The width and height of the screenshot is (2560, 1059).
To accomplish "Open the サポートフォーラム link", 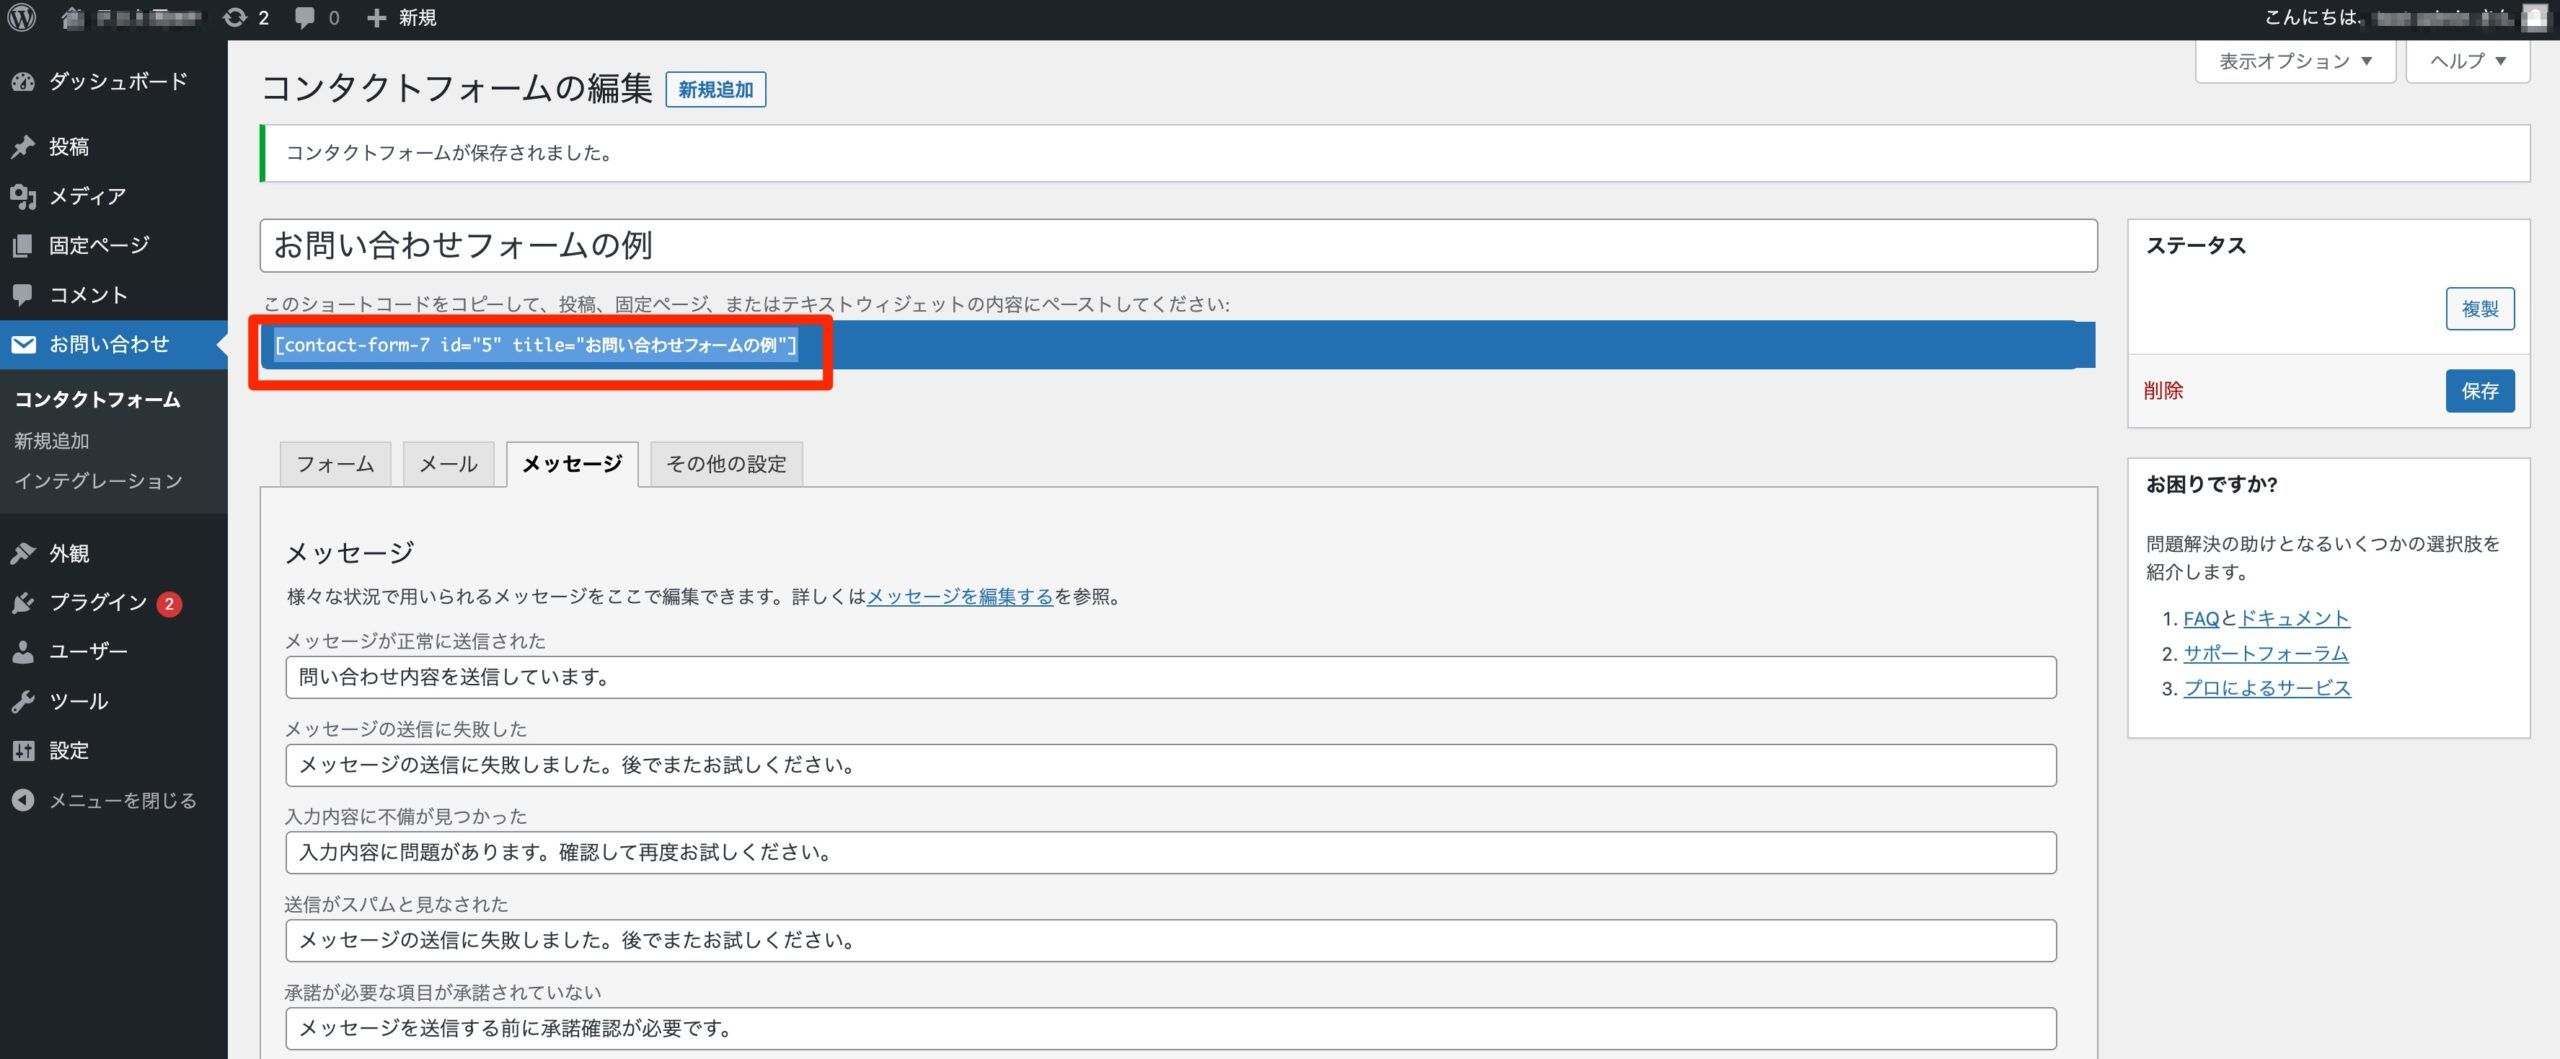I will (x=2265, y=653).
